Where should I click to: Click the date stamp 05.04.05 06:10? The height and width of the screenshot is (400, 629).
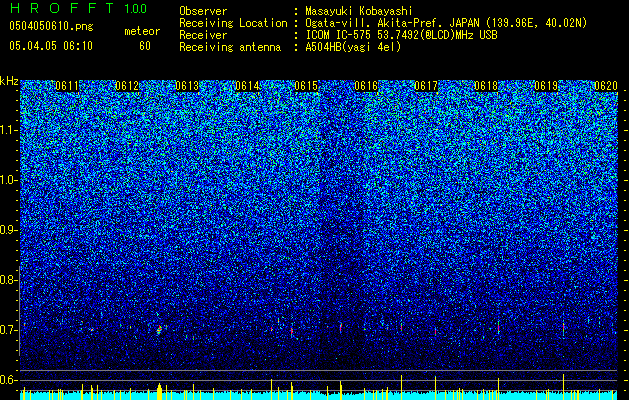coord(51,46)
